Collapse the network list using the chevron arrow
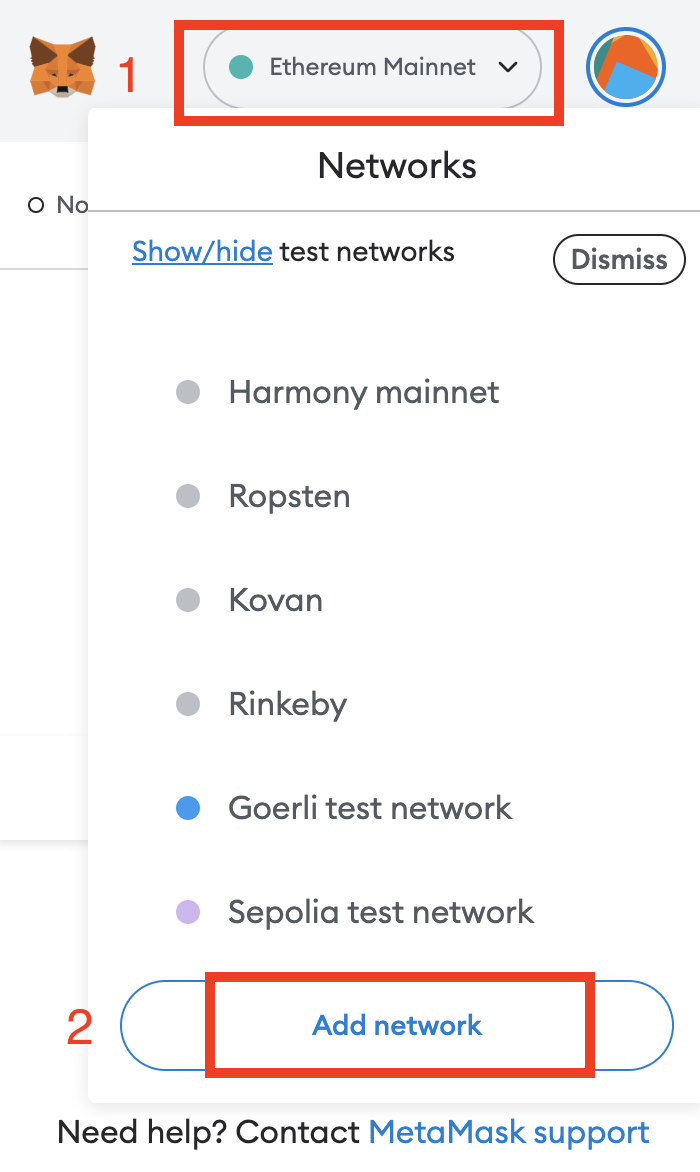 point(508,67)
